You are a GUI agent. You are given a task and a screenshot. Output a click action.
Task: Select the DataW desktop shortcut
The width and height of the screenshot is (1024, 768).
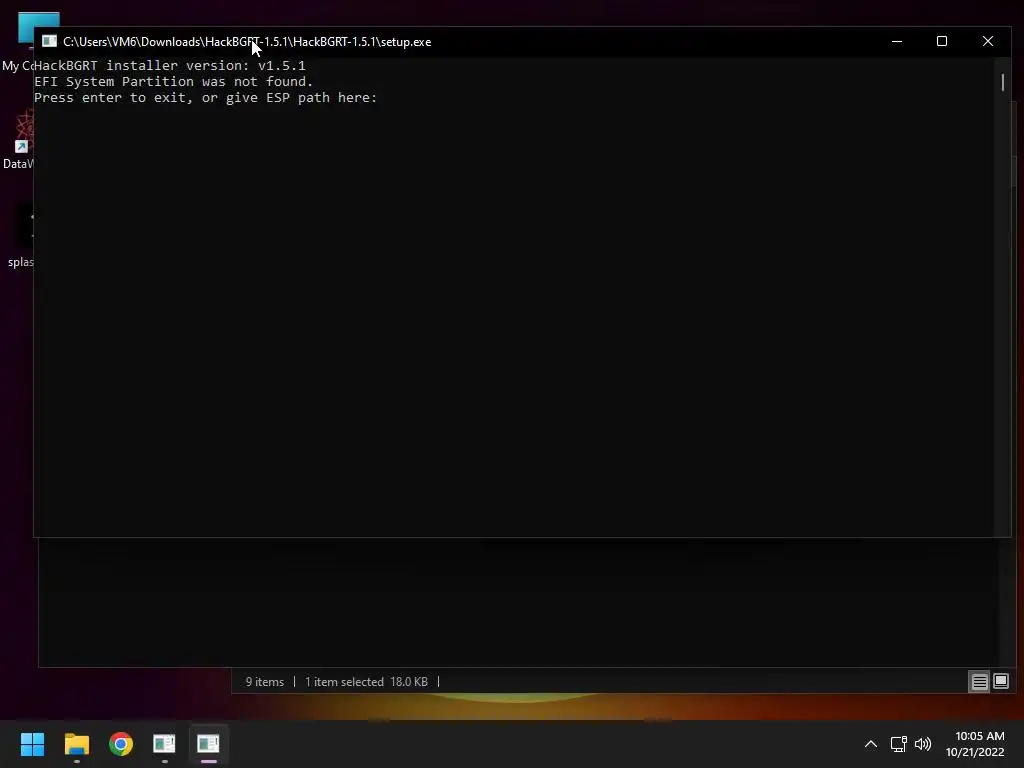pos(18,139)
